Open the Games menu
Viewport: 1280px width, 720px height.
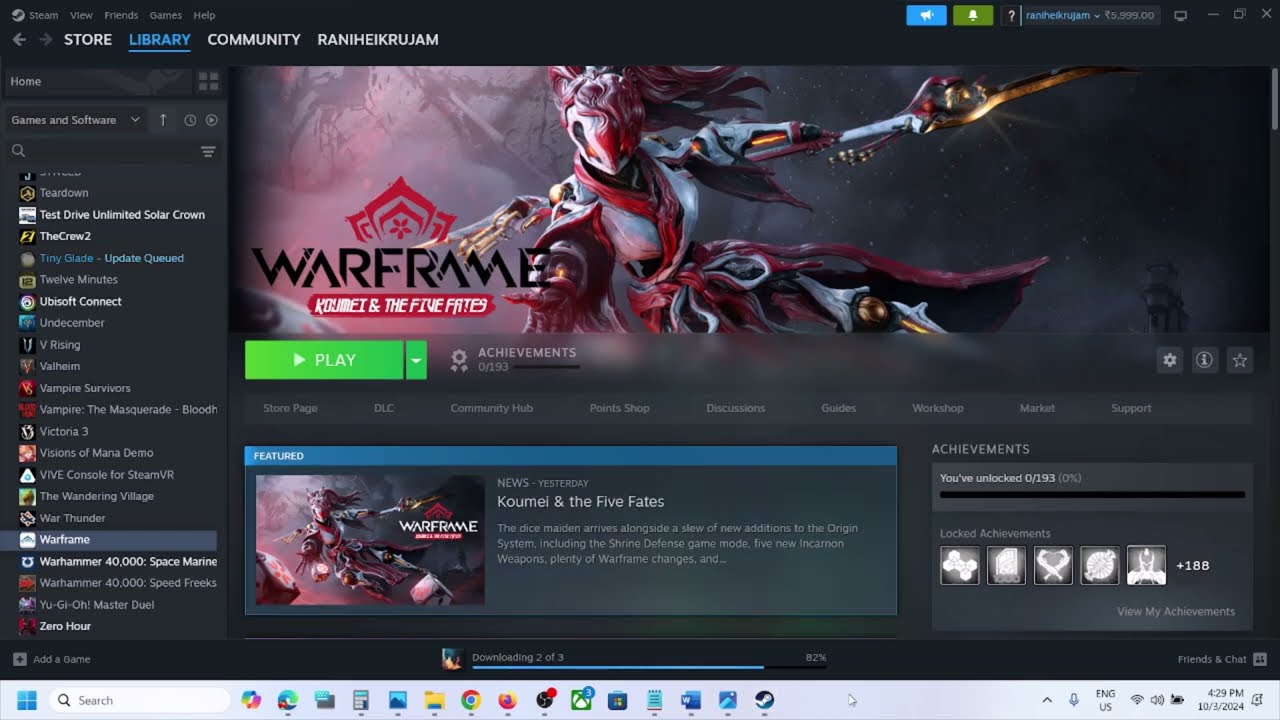[165, 15]
